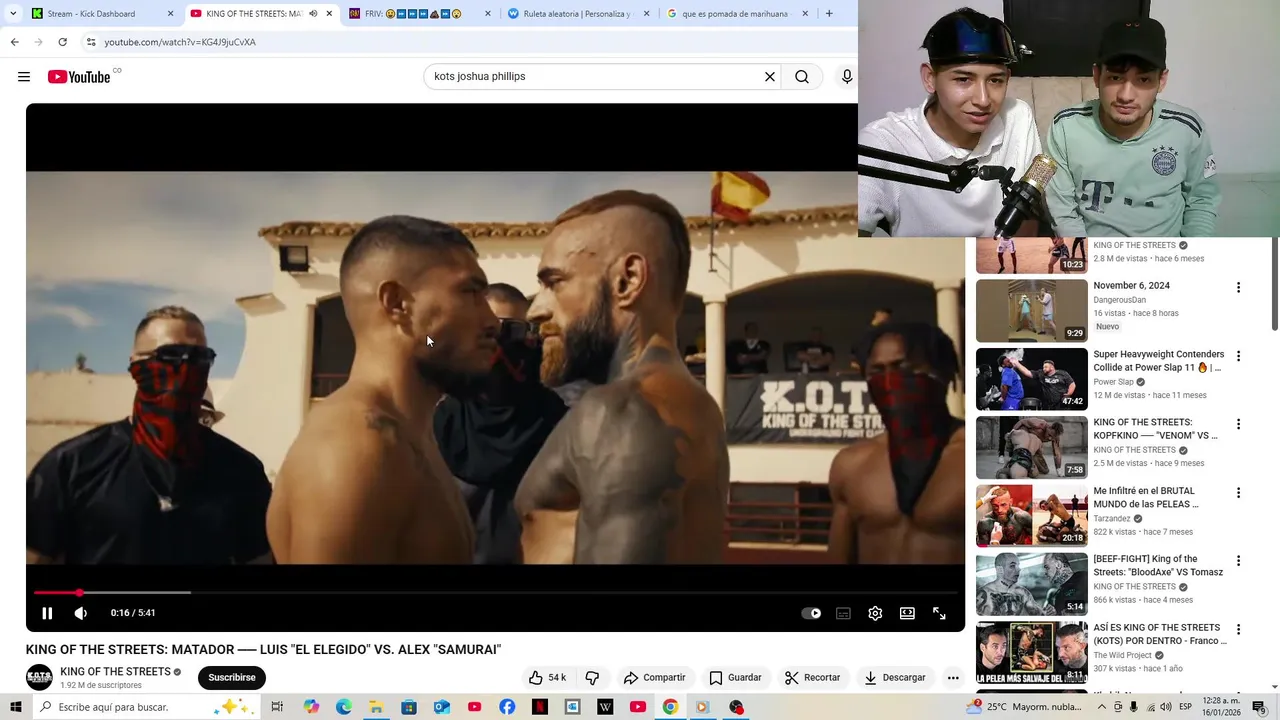Open Facebook from the taskbar
This screenshot has width=1280, height=720.
click(x=507, y=707)
